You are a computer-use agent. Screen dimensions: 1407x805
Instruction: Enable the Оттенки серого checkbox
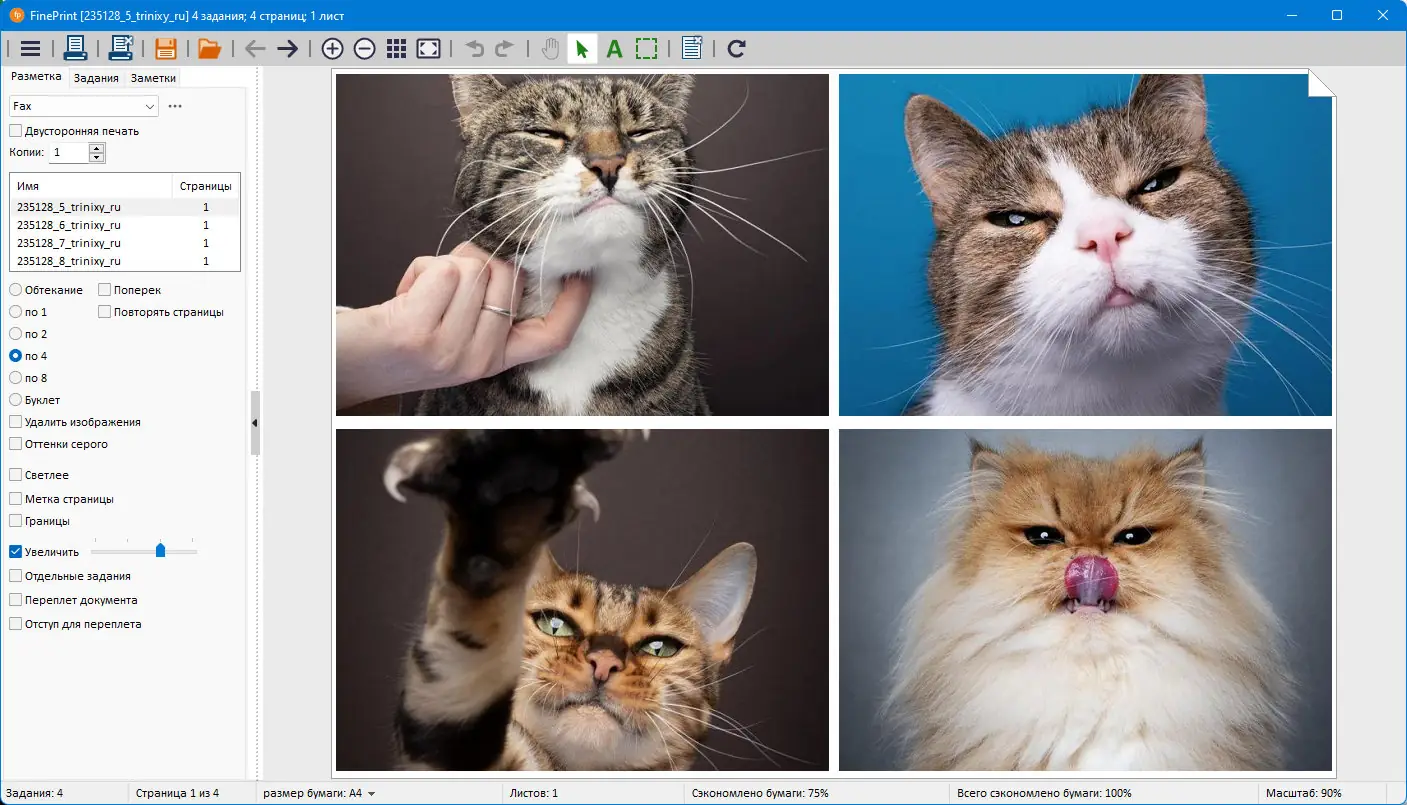pyautogui.click(x=15, y=444)
